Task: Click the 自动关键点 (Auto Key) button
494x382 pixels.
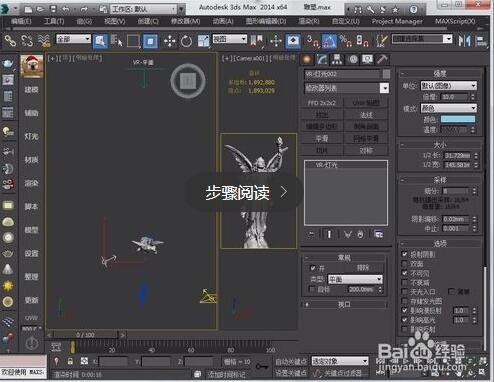Action: (291, 361)
